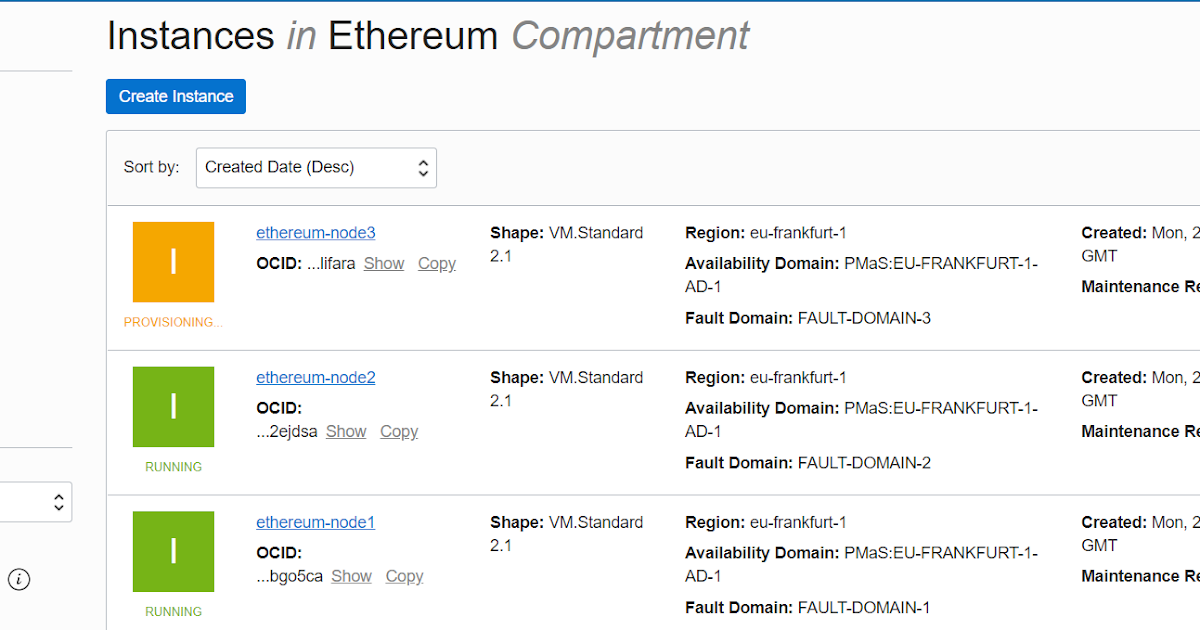
Task: Click the FAULT-DOMAIN-3 fault domain text
Action: pyautogui.click(x=864, y=318)
